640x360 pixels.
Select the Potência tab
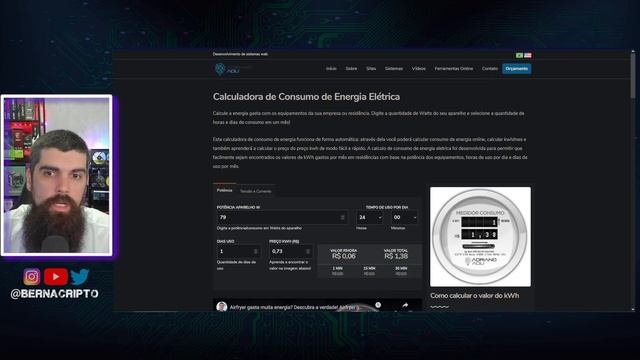224,191
